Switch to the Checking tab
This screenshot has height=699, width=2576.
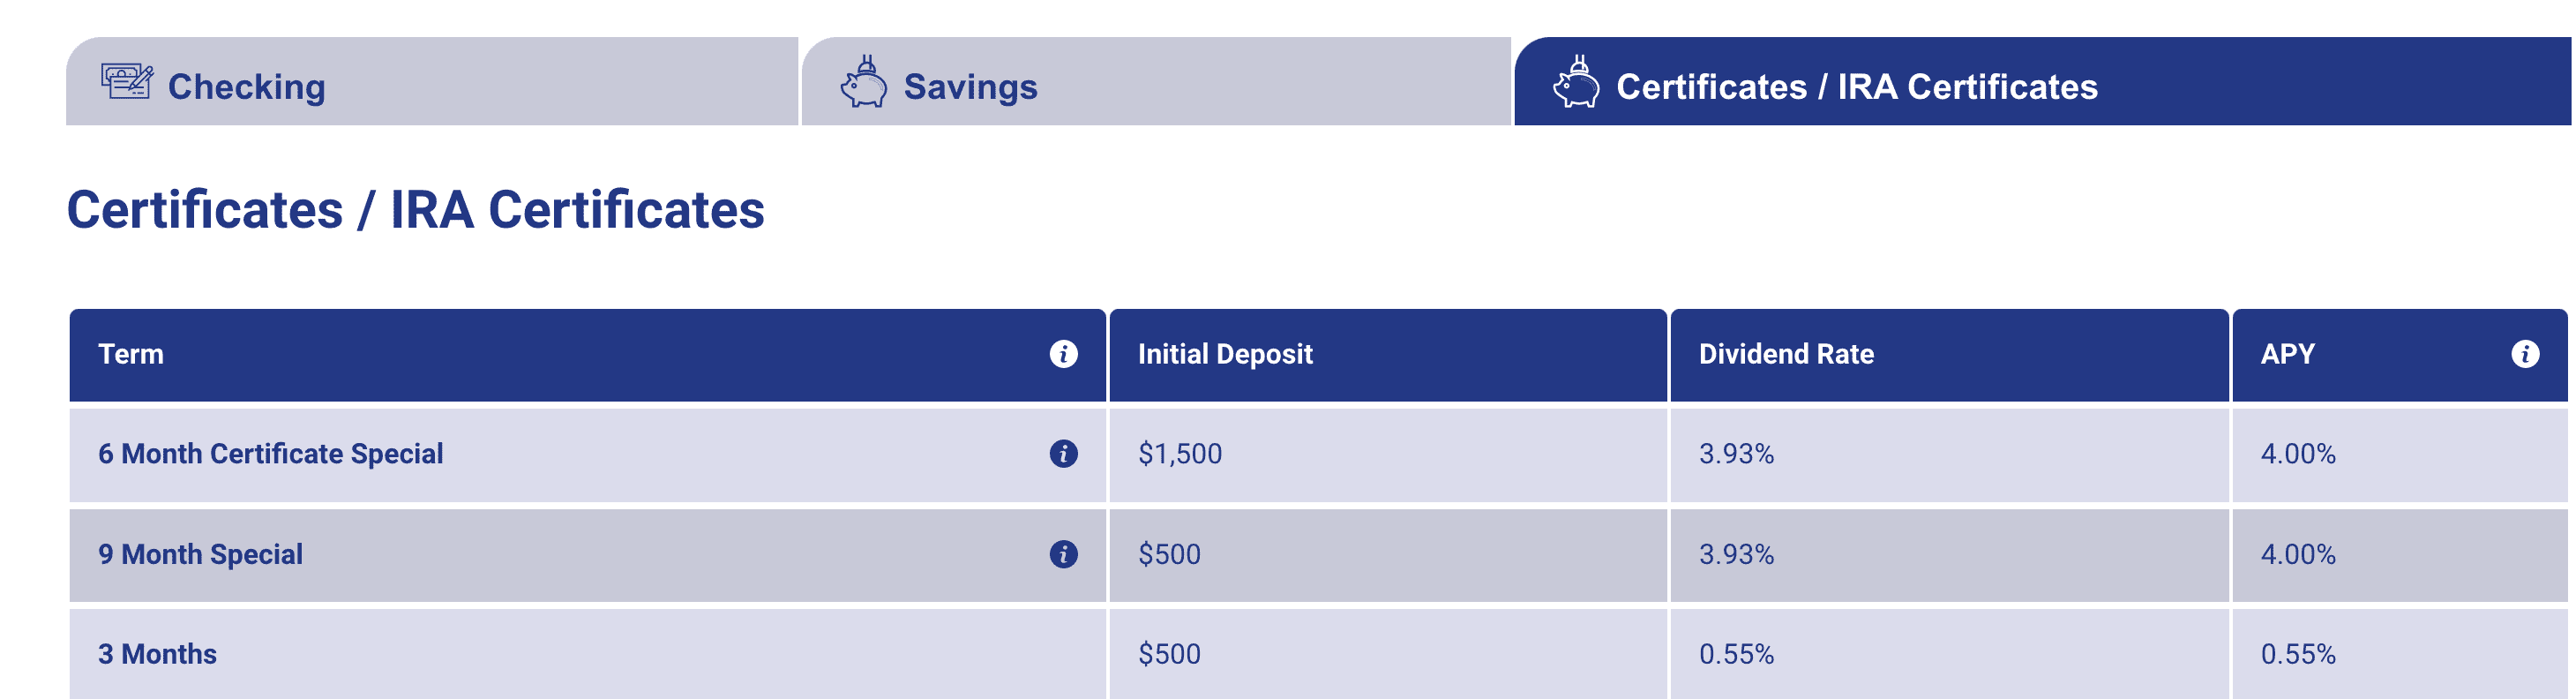pyautogui.click(x=432, y=81)
